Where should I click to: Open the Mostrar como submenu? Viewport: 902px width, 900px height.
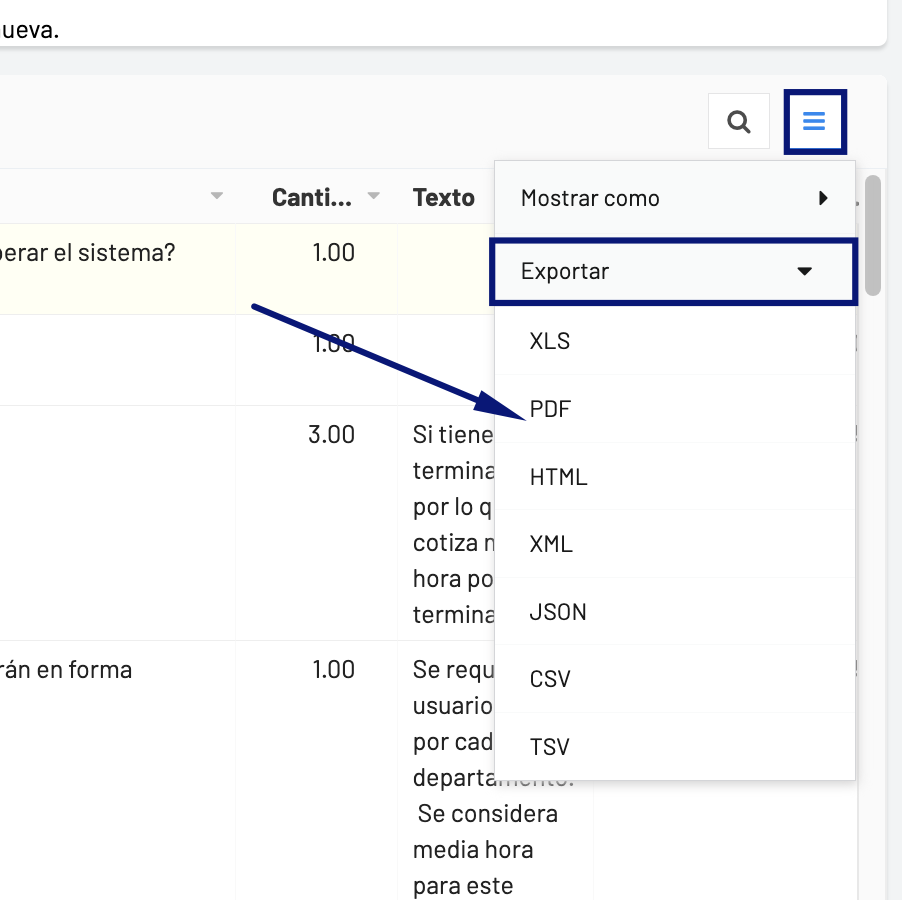674,198
